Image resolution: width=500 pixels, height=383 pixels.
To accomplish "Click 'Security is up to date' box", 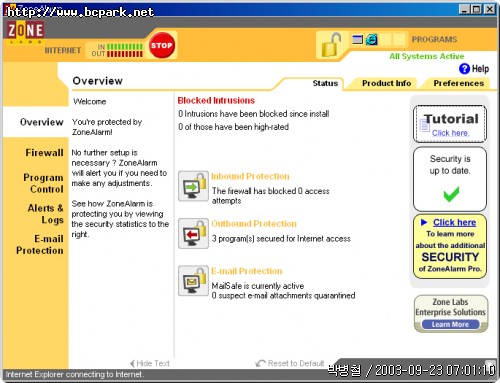I will click(x=450, y=179).
